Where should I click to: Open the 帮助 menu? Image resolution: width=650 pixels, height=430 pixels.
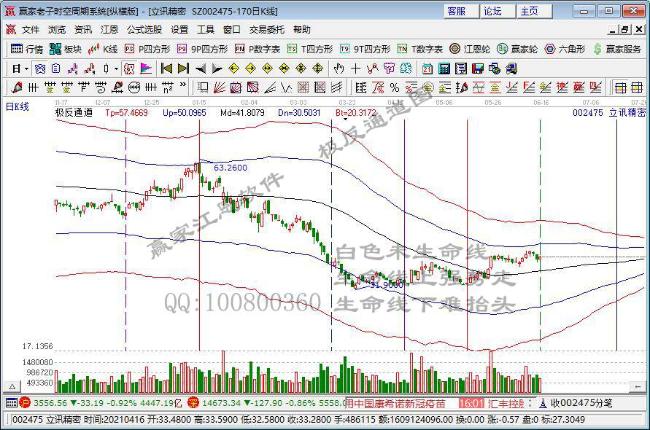(302, 29)
